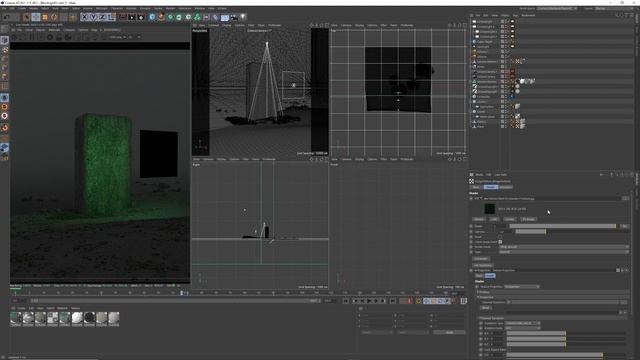Toggle the Autokeying button
This screenshot has height=360, width=640.
pos(418,301)
